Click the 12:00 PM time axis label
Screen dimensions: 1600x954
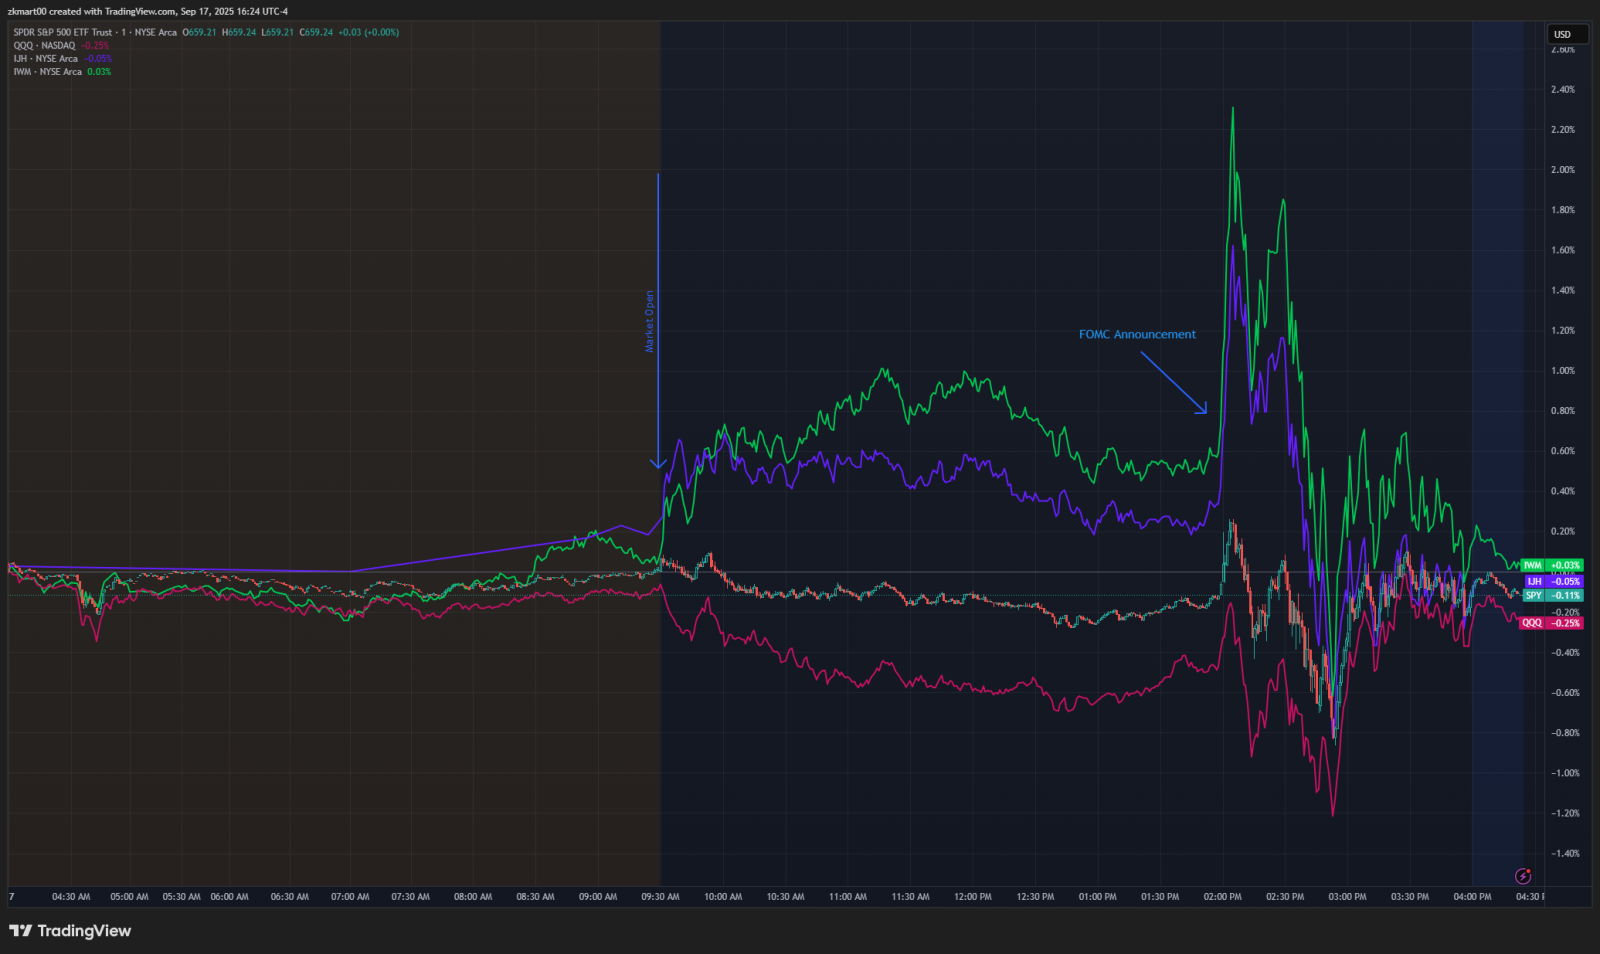973,897
